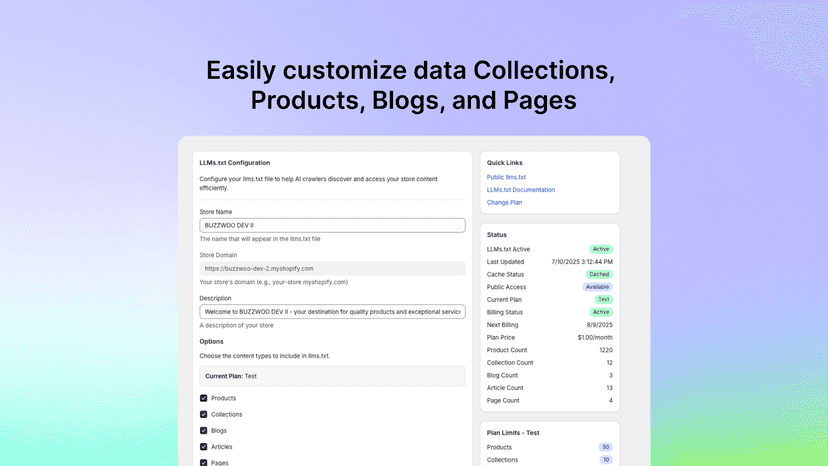Edit the store Description field

(332, 312)
